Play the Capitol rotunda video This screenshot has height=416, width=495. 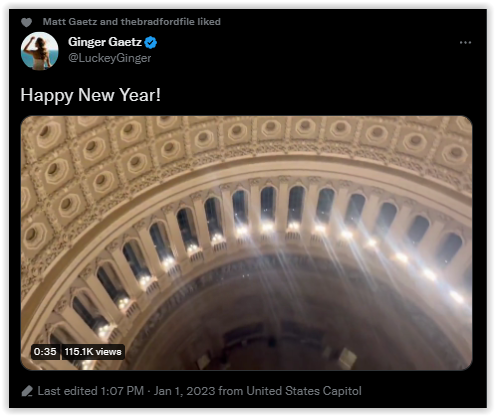[x=246, y=243]
